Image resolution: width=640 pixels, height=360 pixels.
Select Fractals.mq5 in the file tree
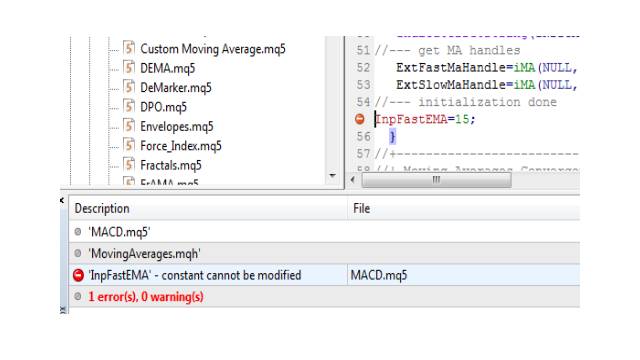[171, 165]
